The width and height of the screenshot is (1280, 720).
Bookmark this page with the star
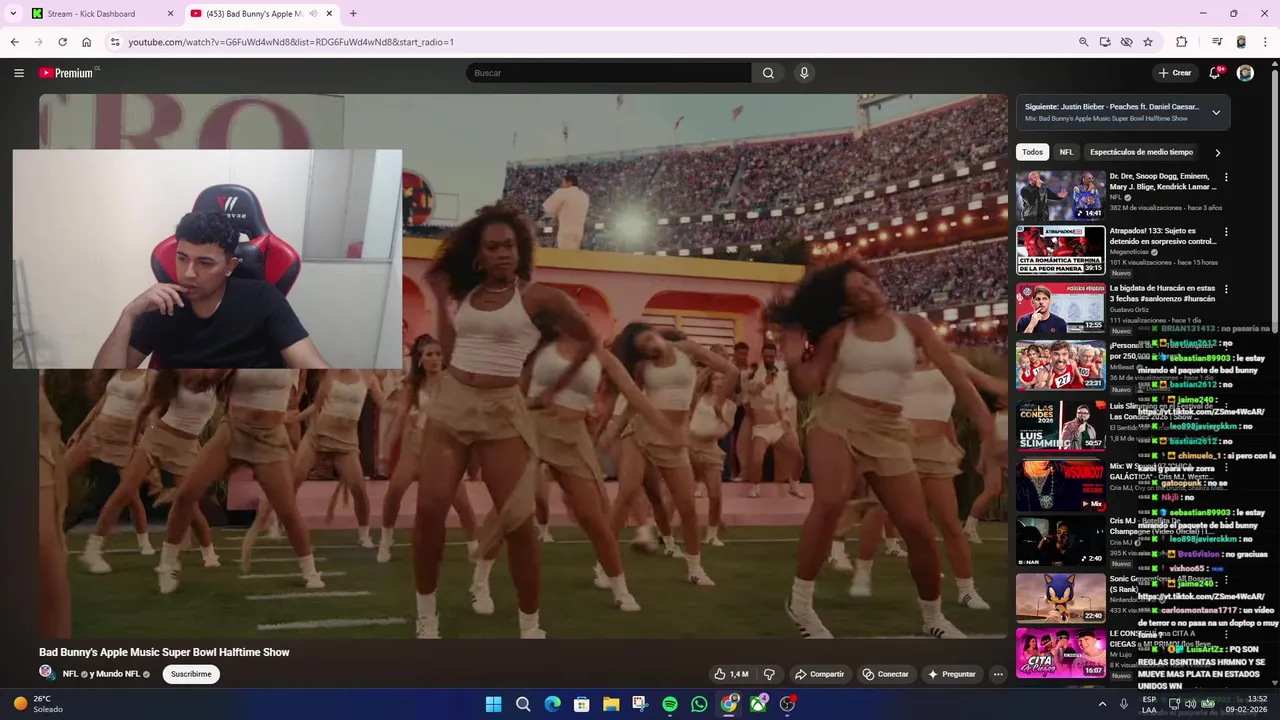1148,42
